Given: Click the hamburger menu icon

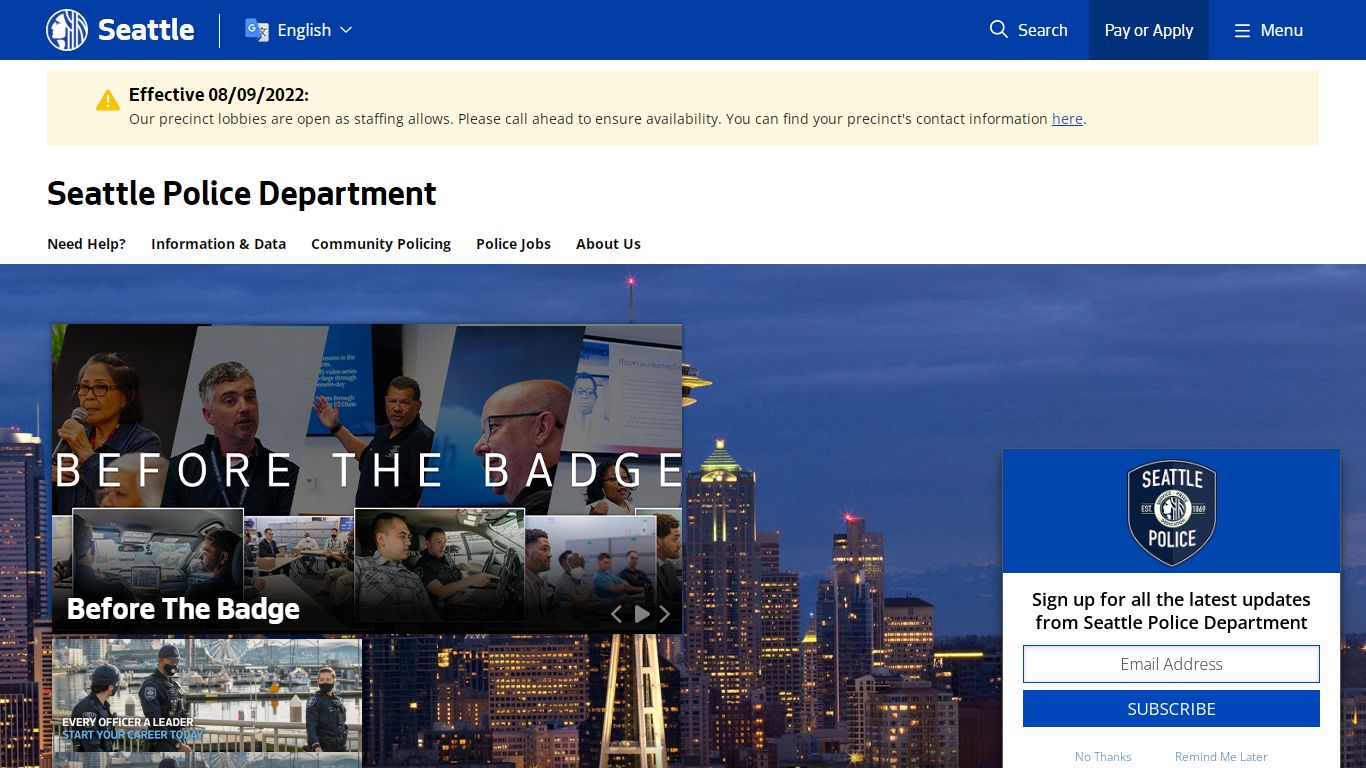Looking at the screenshot, I should [x=1242, y=31].
